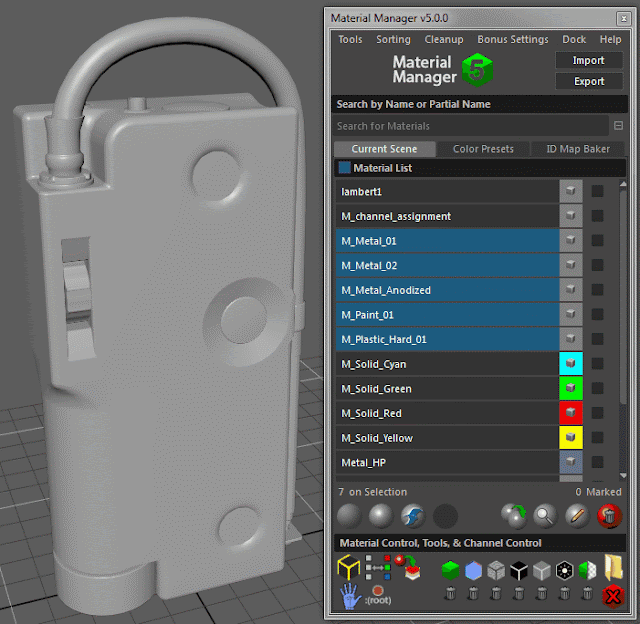The height and width of the screenshot is (624, 640).
Task: Mark the lambert1 material checkbox
Action: click(598, 191)
